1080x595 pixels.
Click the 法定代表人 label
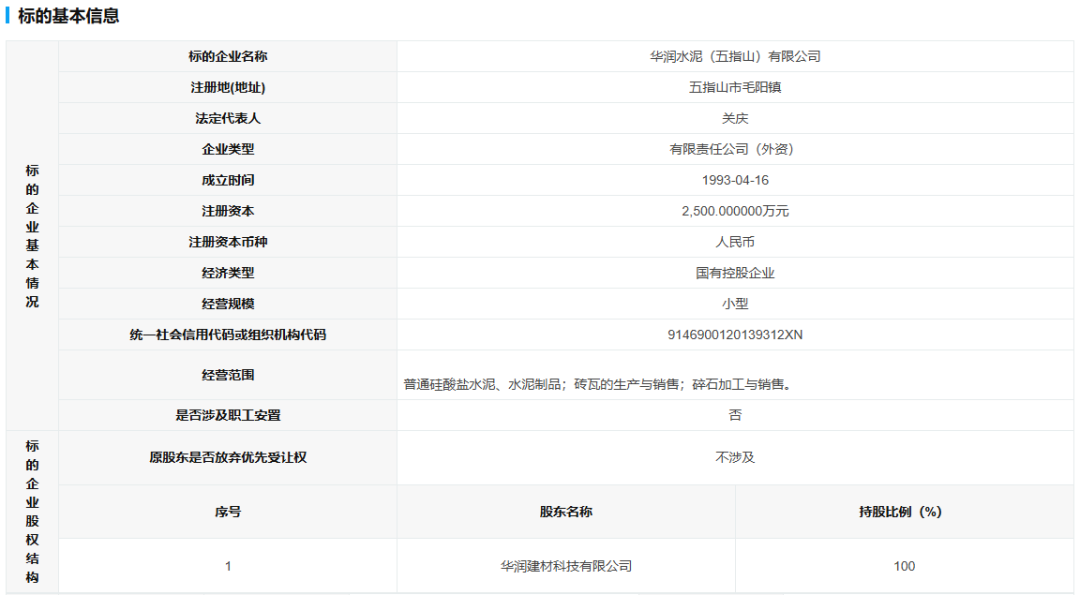click(x=228, y=118)
